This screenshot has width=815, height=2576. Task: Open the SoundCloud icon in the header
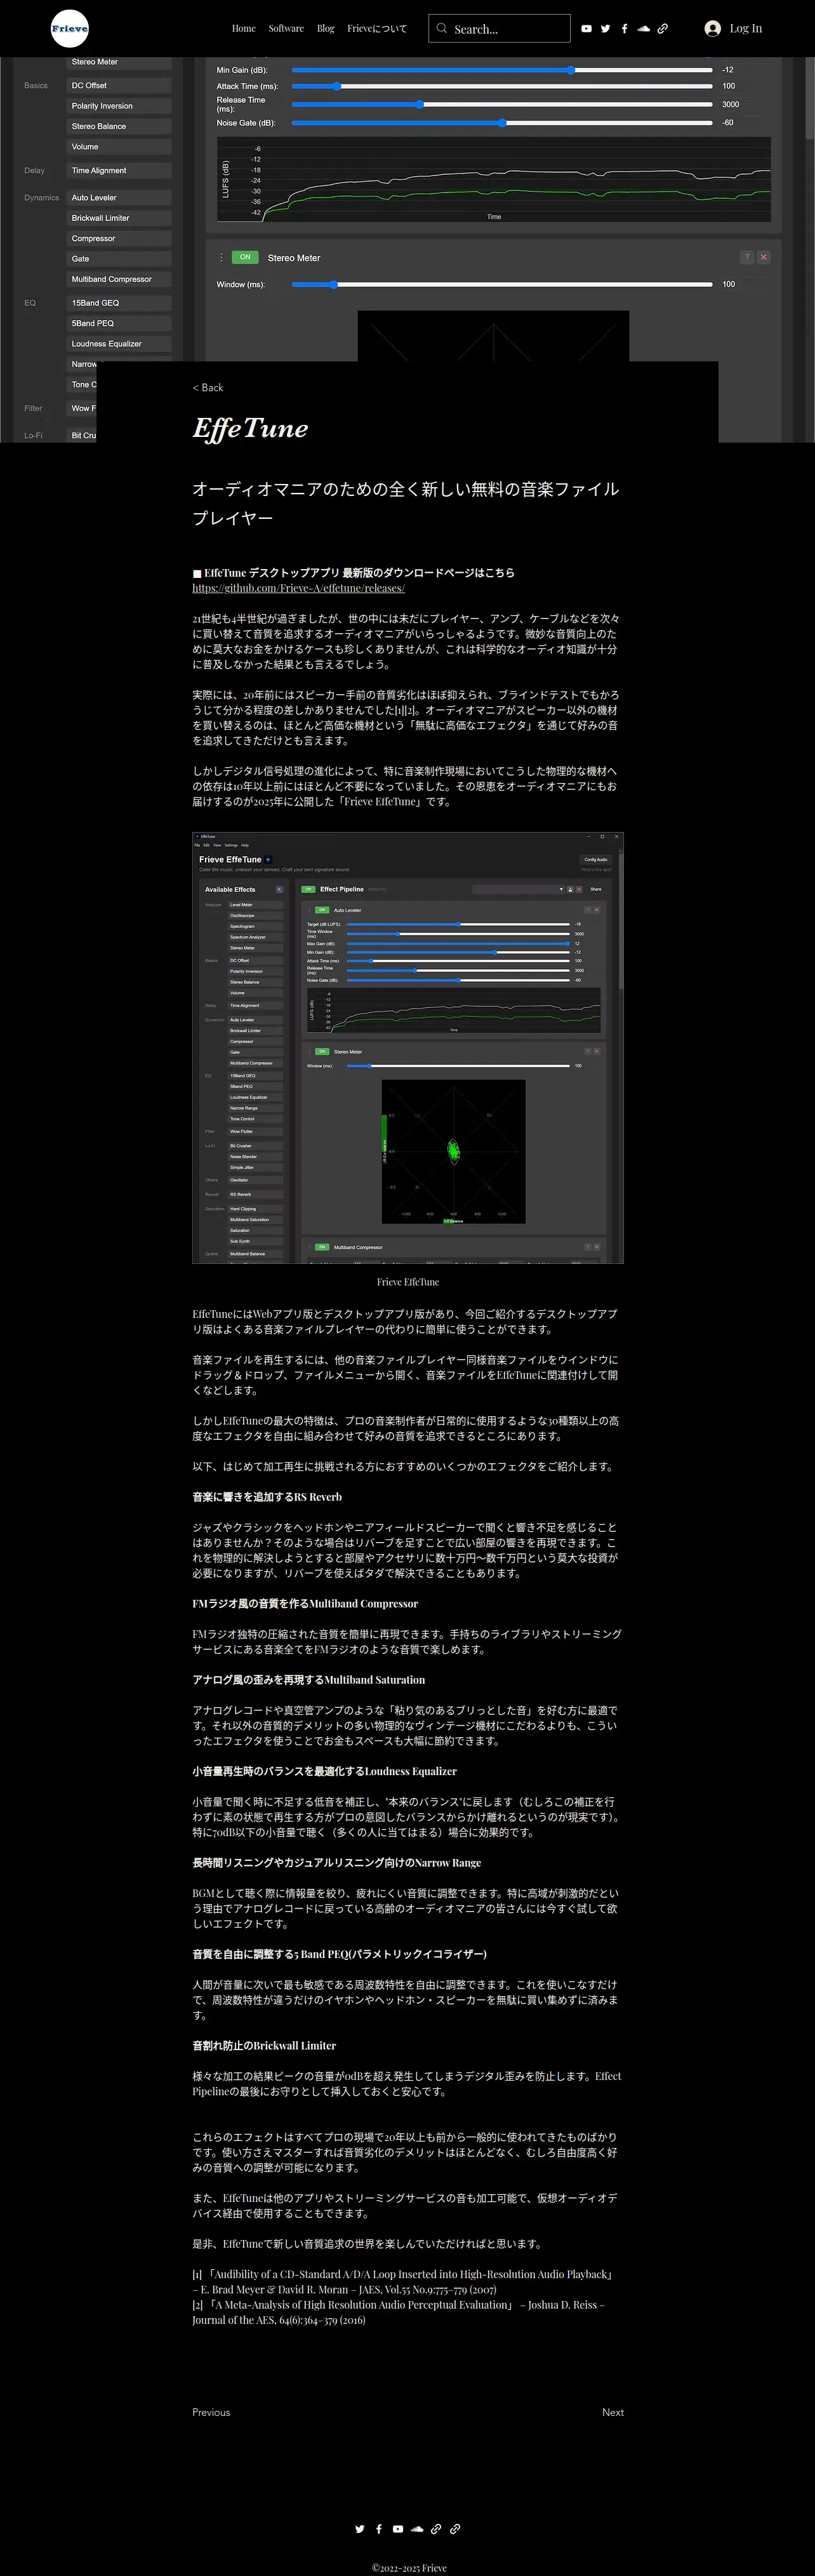[643, 29]
